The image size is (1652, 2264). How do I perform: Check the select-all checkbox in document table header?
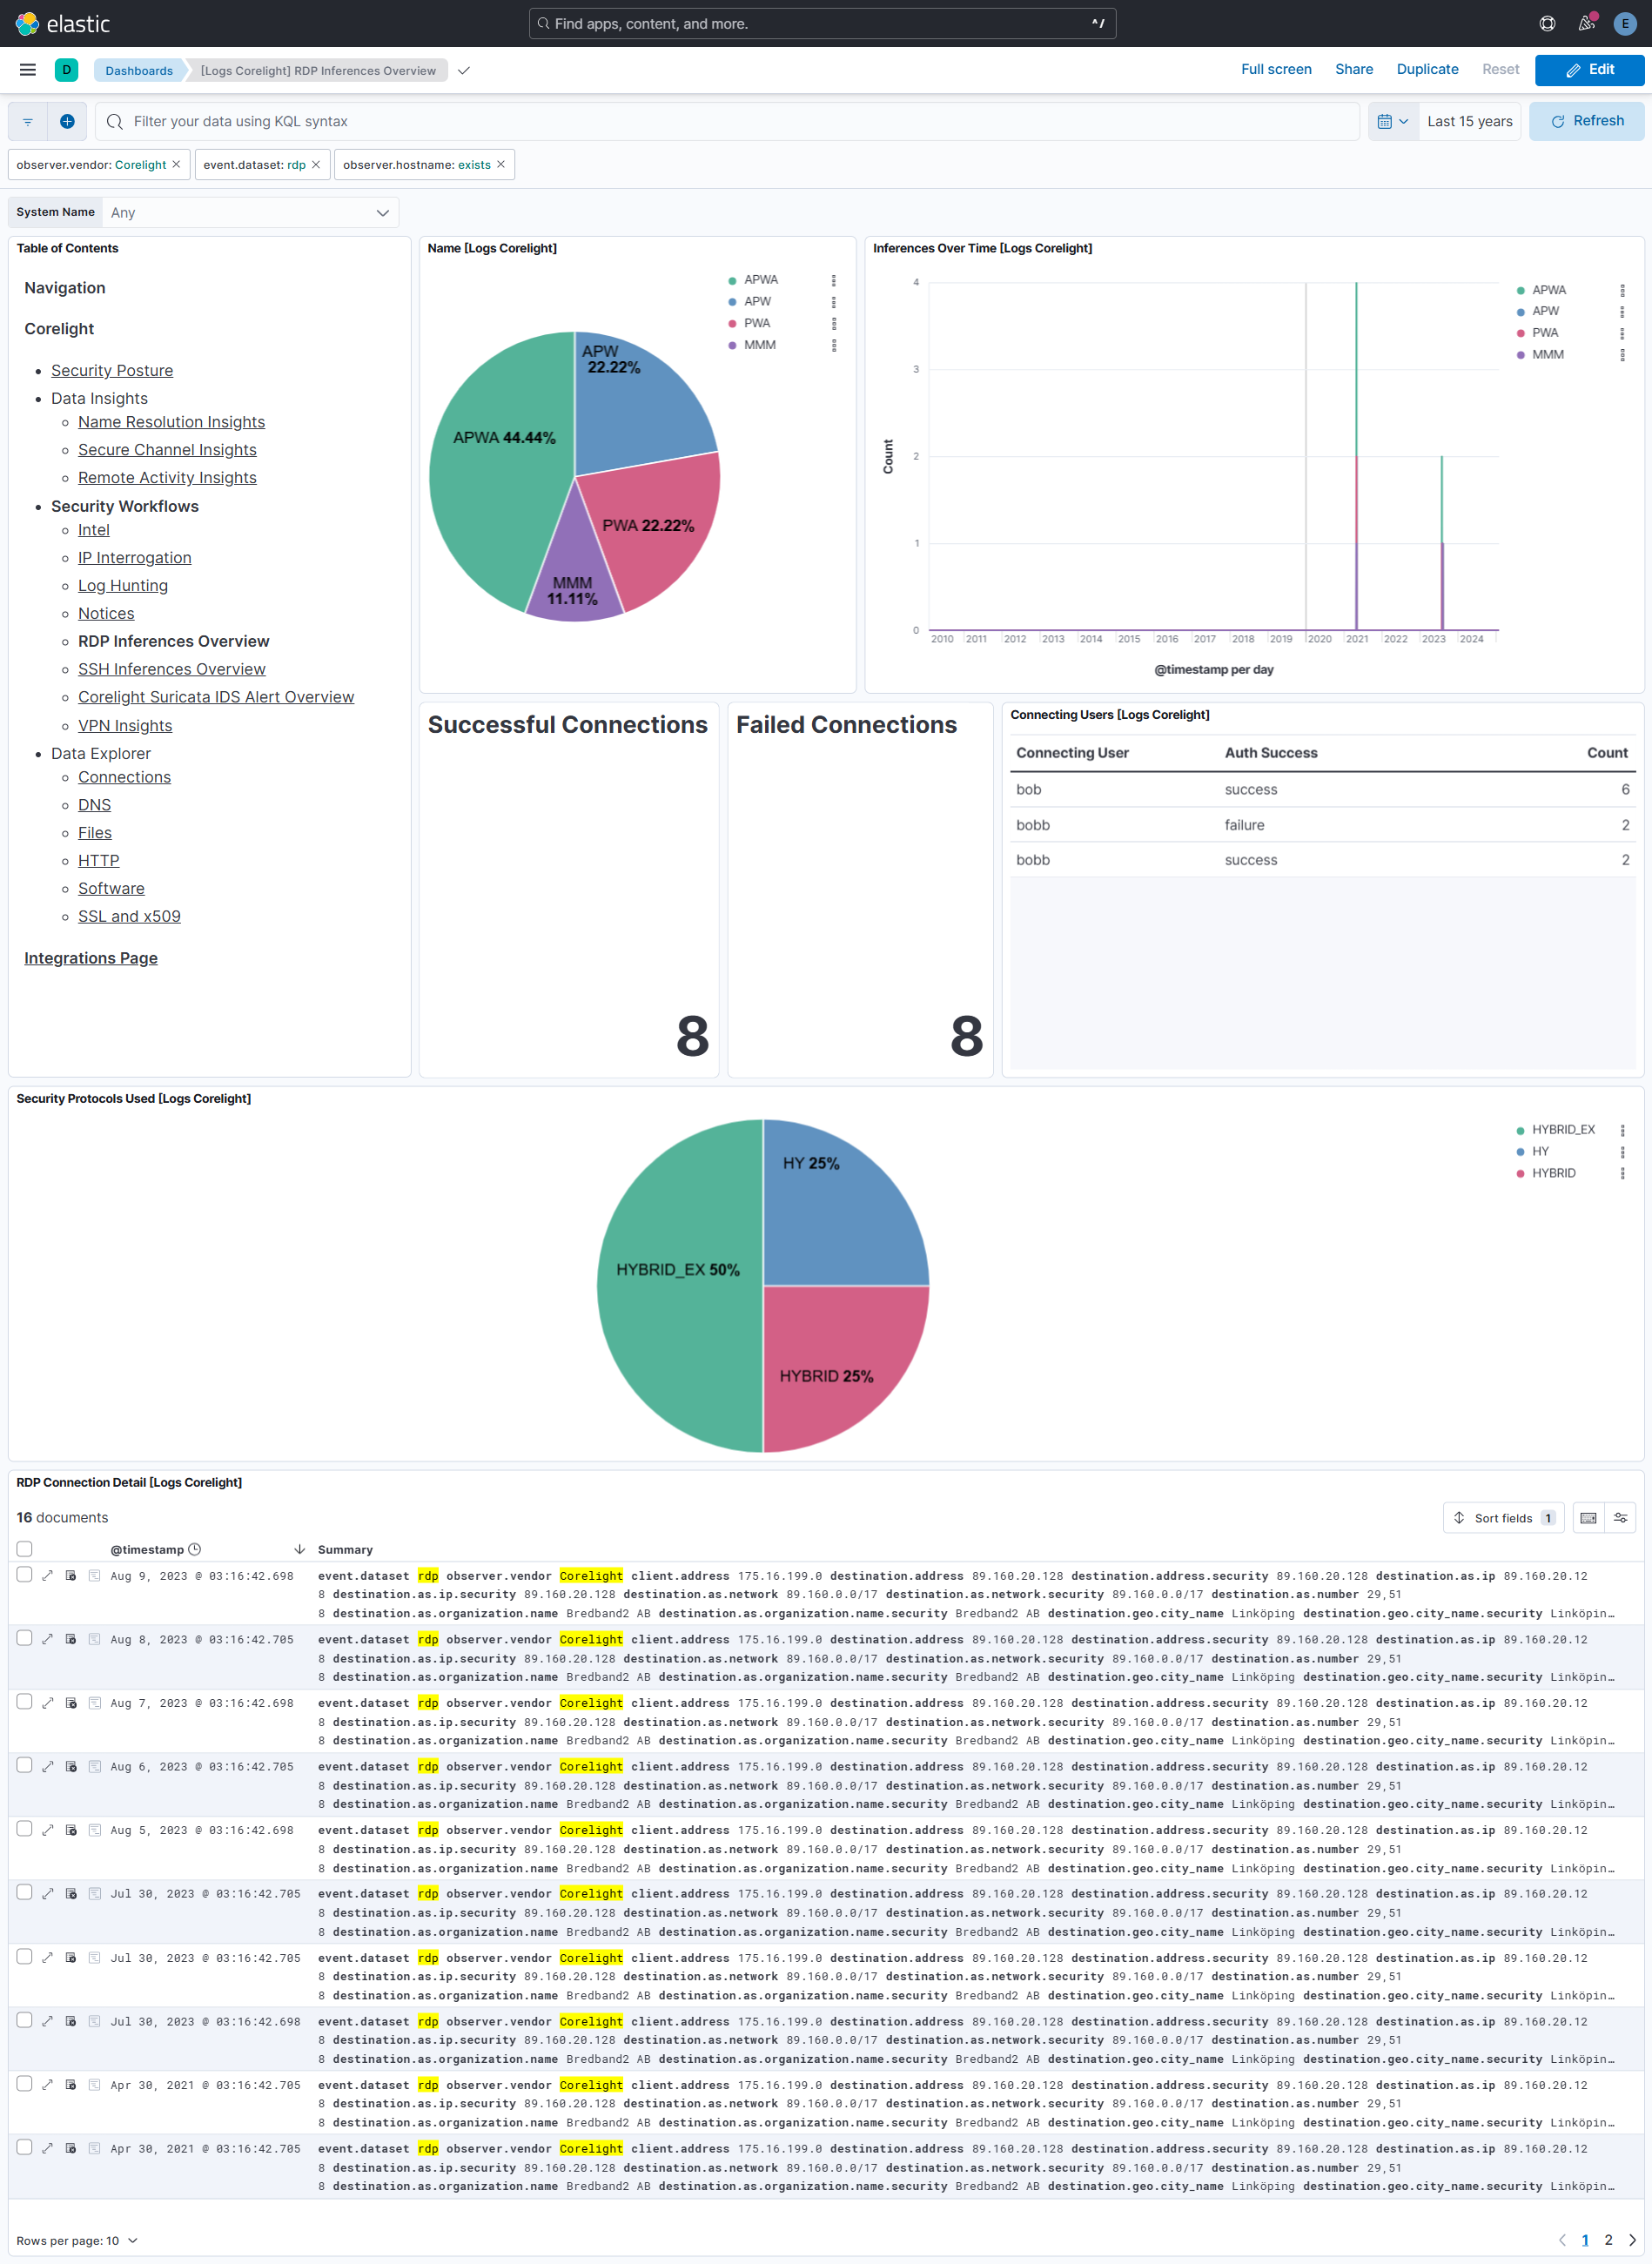coord(24,1548)
